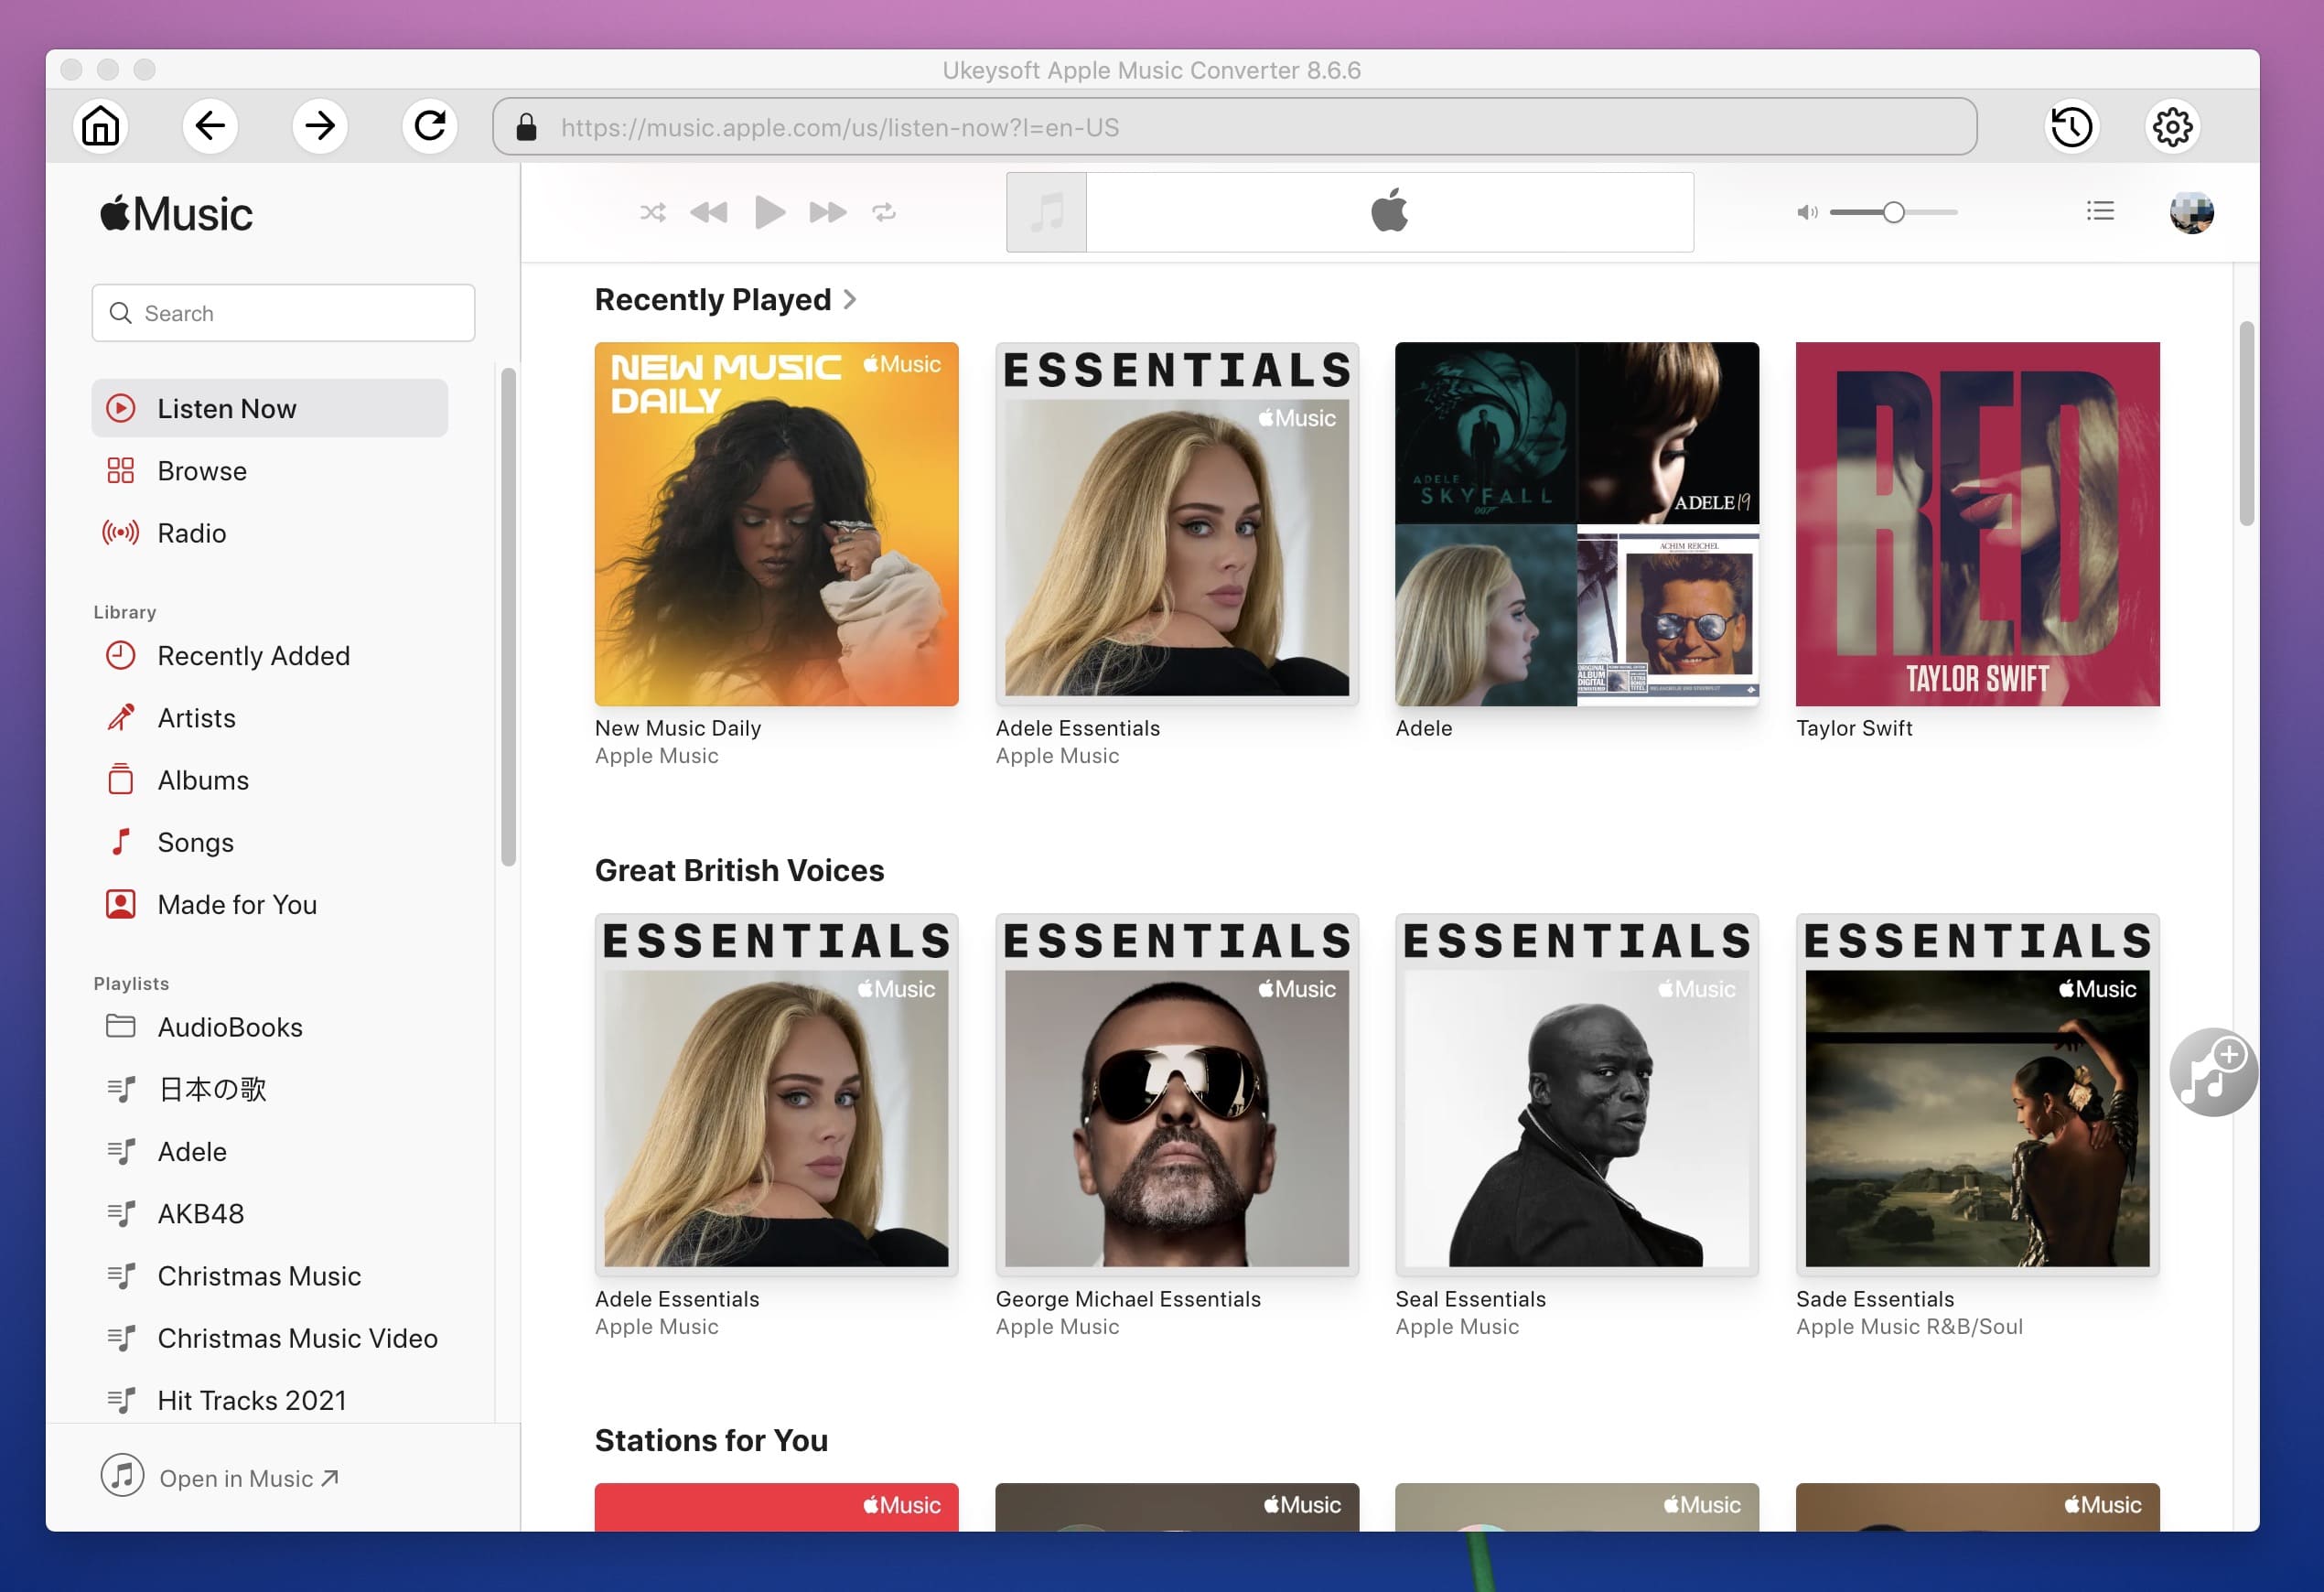
Task: Click the Open in Music link
Action: 247,1476
